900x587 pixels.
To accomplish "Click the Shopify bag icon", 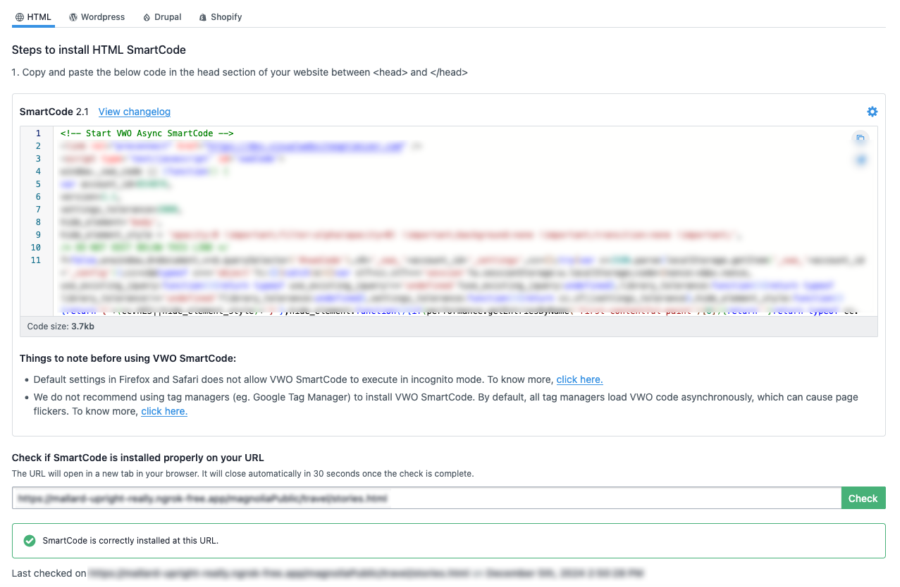I will 204,17.
